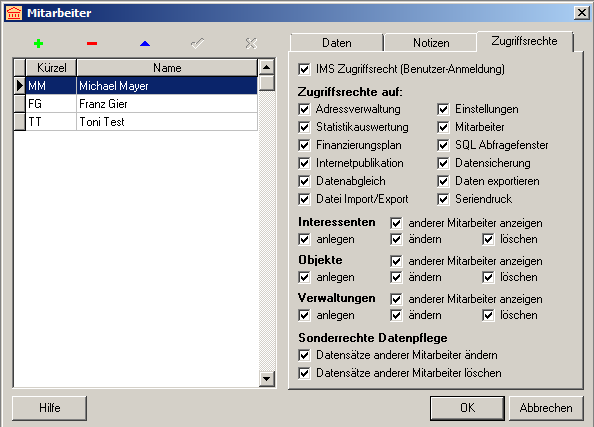This screenshot has height=427, width=594.
Task: Toggle Verwaltungen anderer Mitarbeiter anzeigen
Action: [x=396, y=299]
